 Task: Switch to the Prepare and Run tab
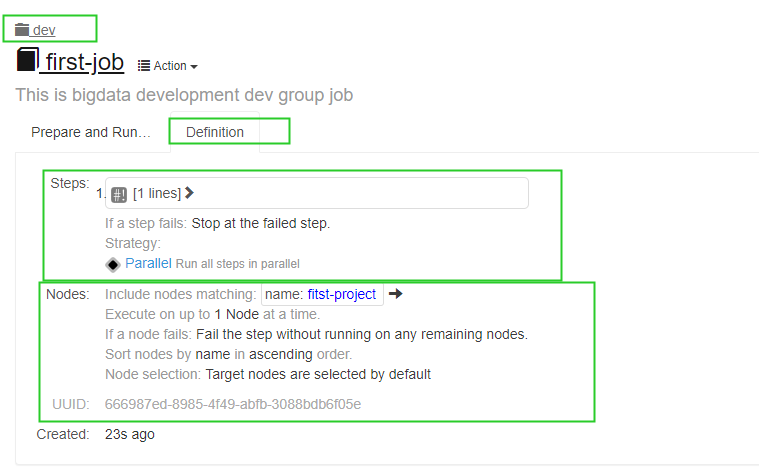click(x=91, y=132)
